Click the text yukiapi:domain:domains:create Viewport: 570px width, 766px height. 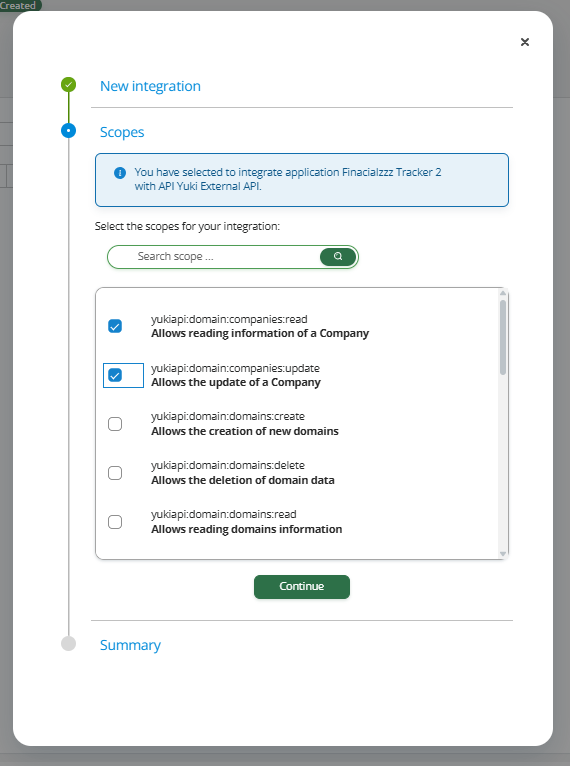click(x=228, y=416)
